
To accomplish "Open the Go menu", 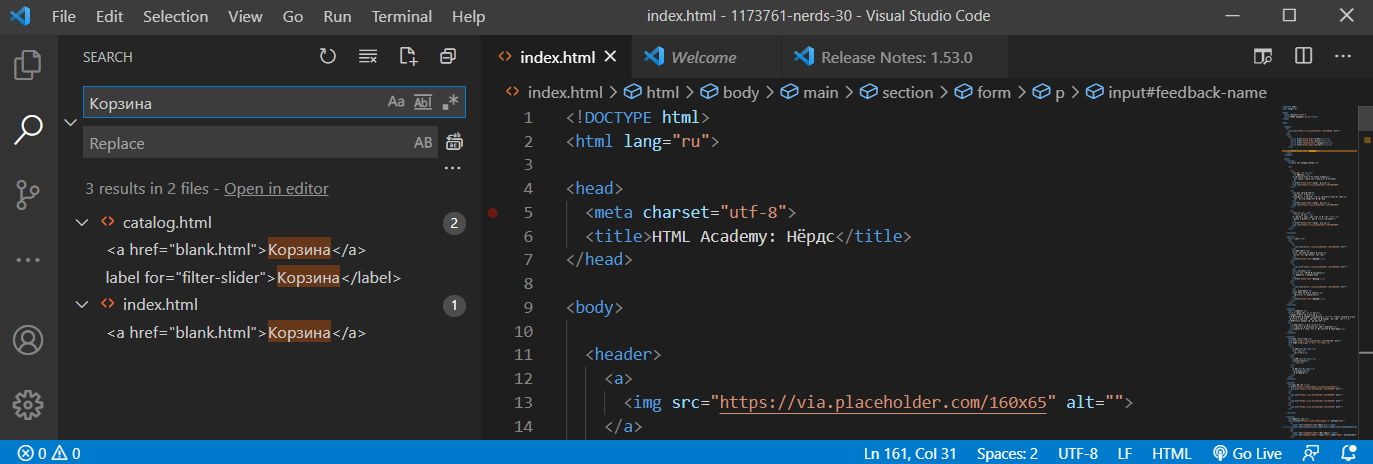I will [x=293, y=16].
